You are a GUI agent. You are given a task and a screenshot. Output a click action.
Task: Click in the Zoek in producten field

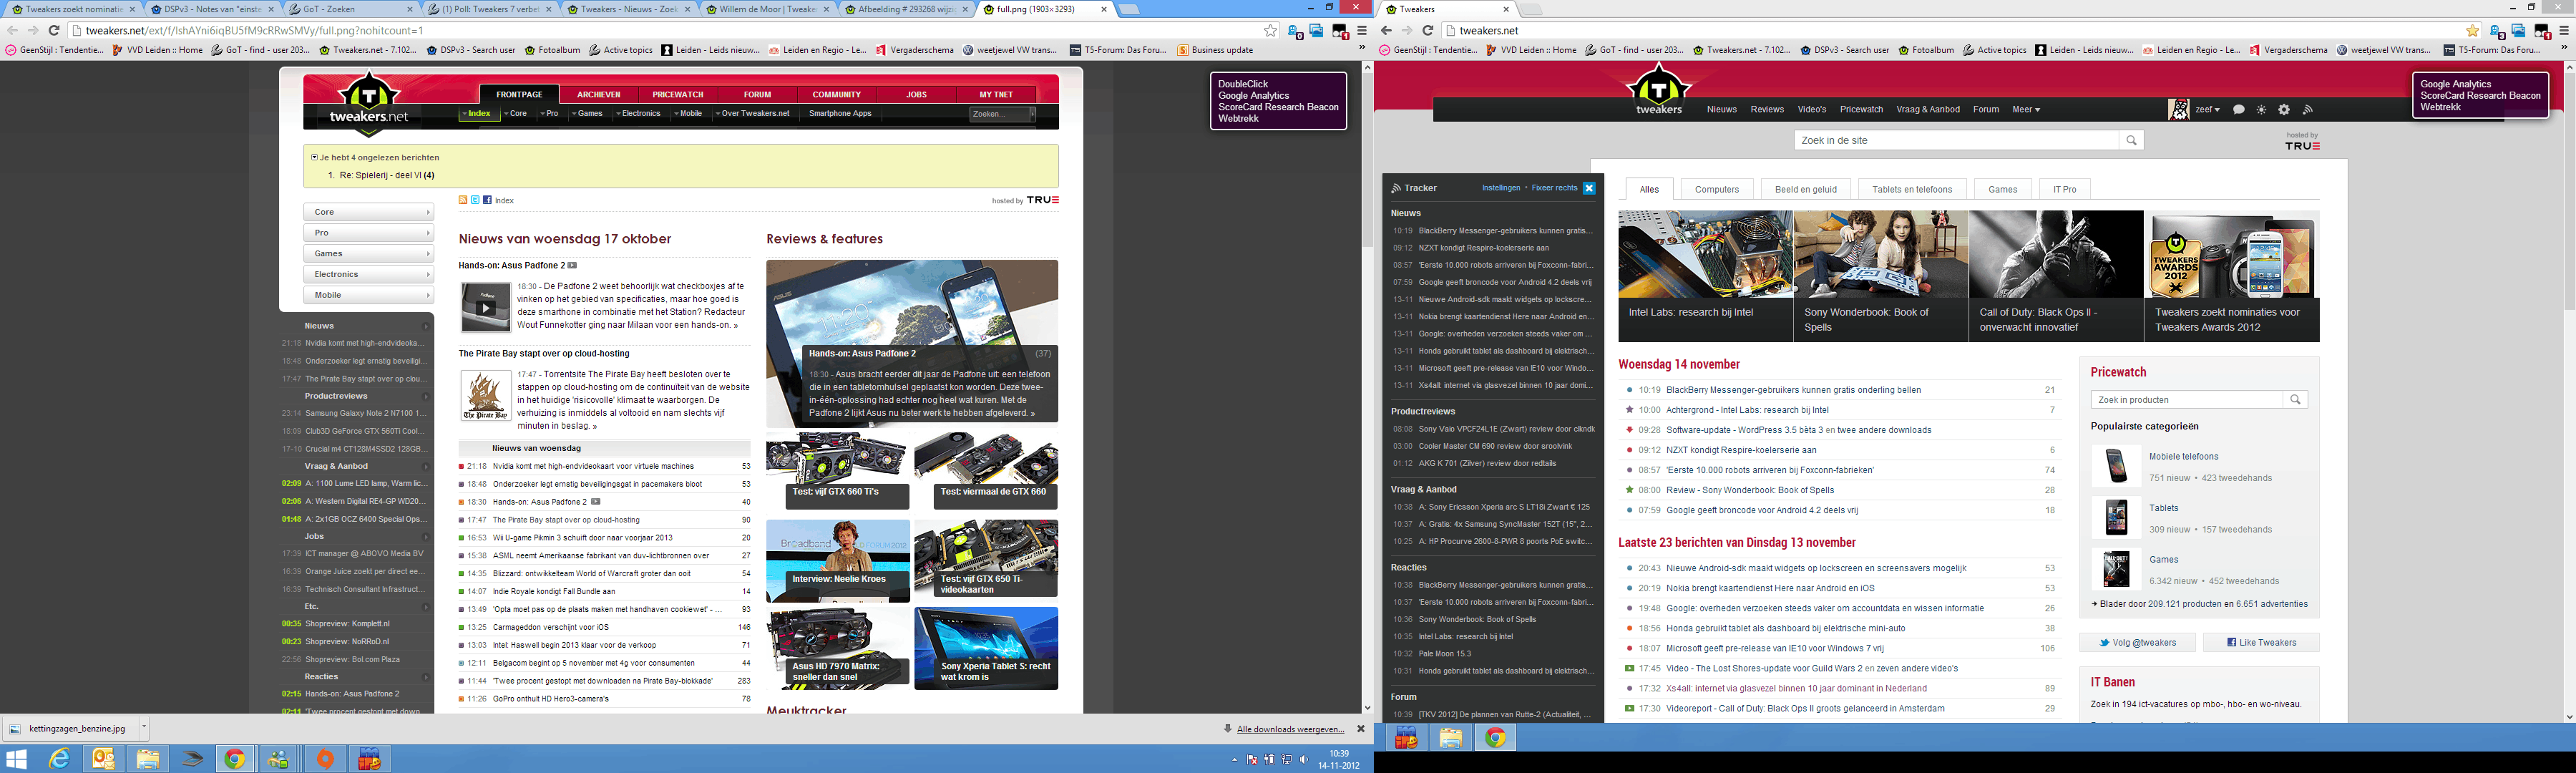point(2186,400)
